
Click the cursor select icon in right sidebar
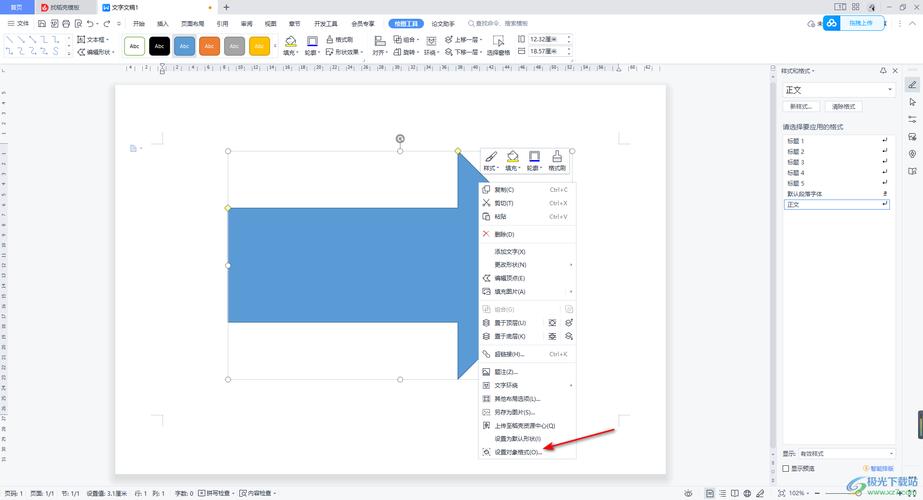[x=912, y=102]
